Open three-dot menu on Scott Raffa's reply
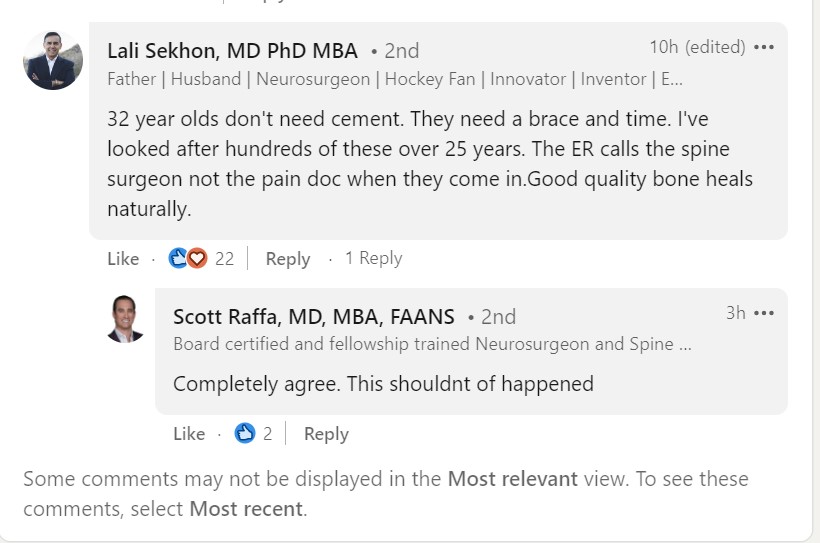820x543 pixels. coord(764,313)
